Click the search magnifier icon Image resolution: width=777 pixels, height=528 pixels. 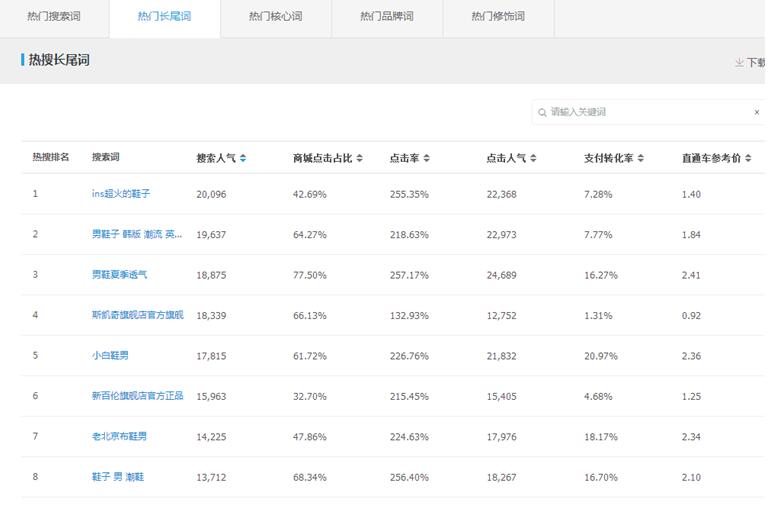coord(542,113)
